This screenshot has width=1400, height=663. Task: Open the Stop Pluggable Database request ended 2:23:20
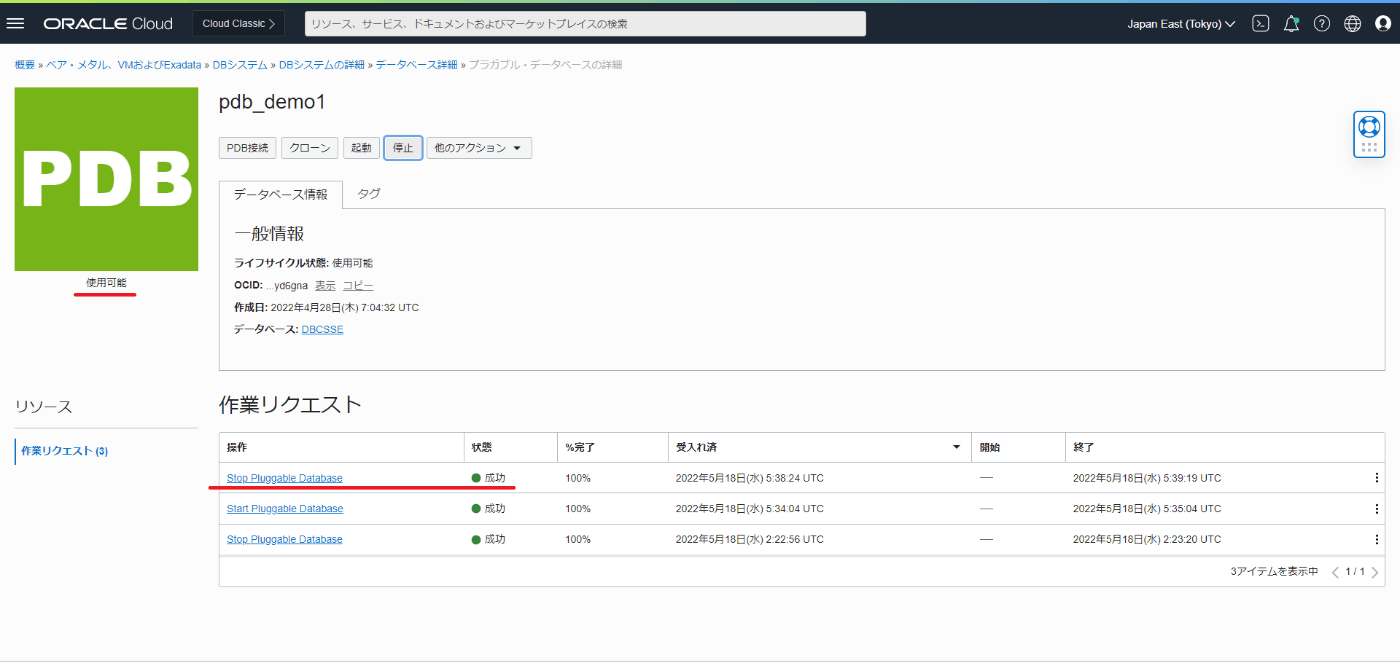285,539
